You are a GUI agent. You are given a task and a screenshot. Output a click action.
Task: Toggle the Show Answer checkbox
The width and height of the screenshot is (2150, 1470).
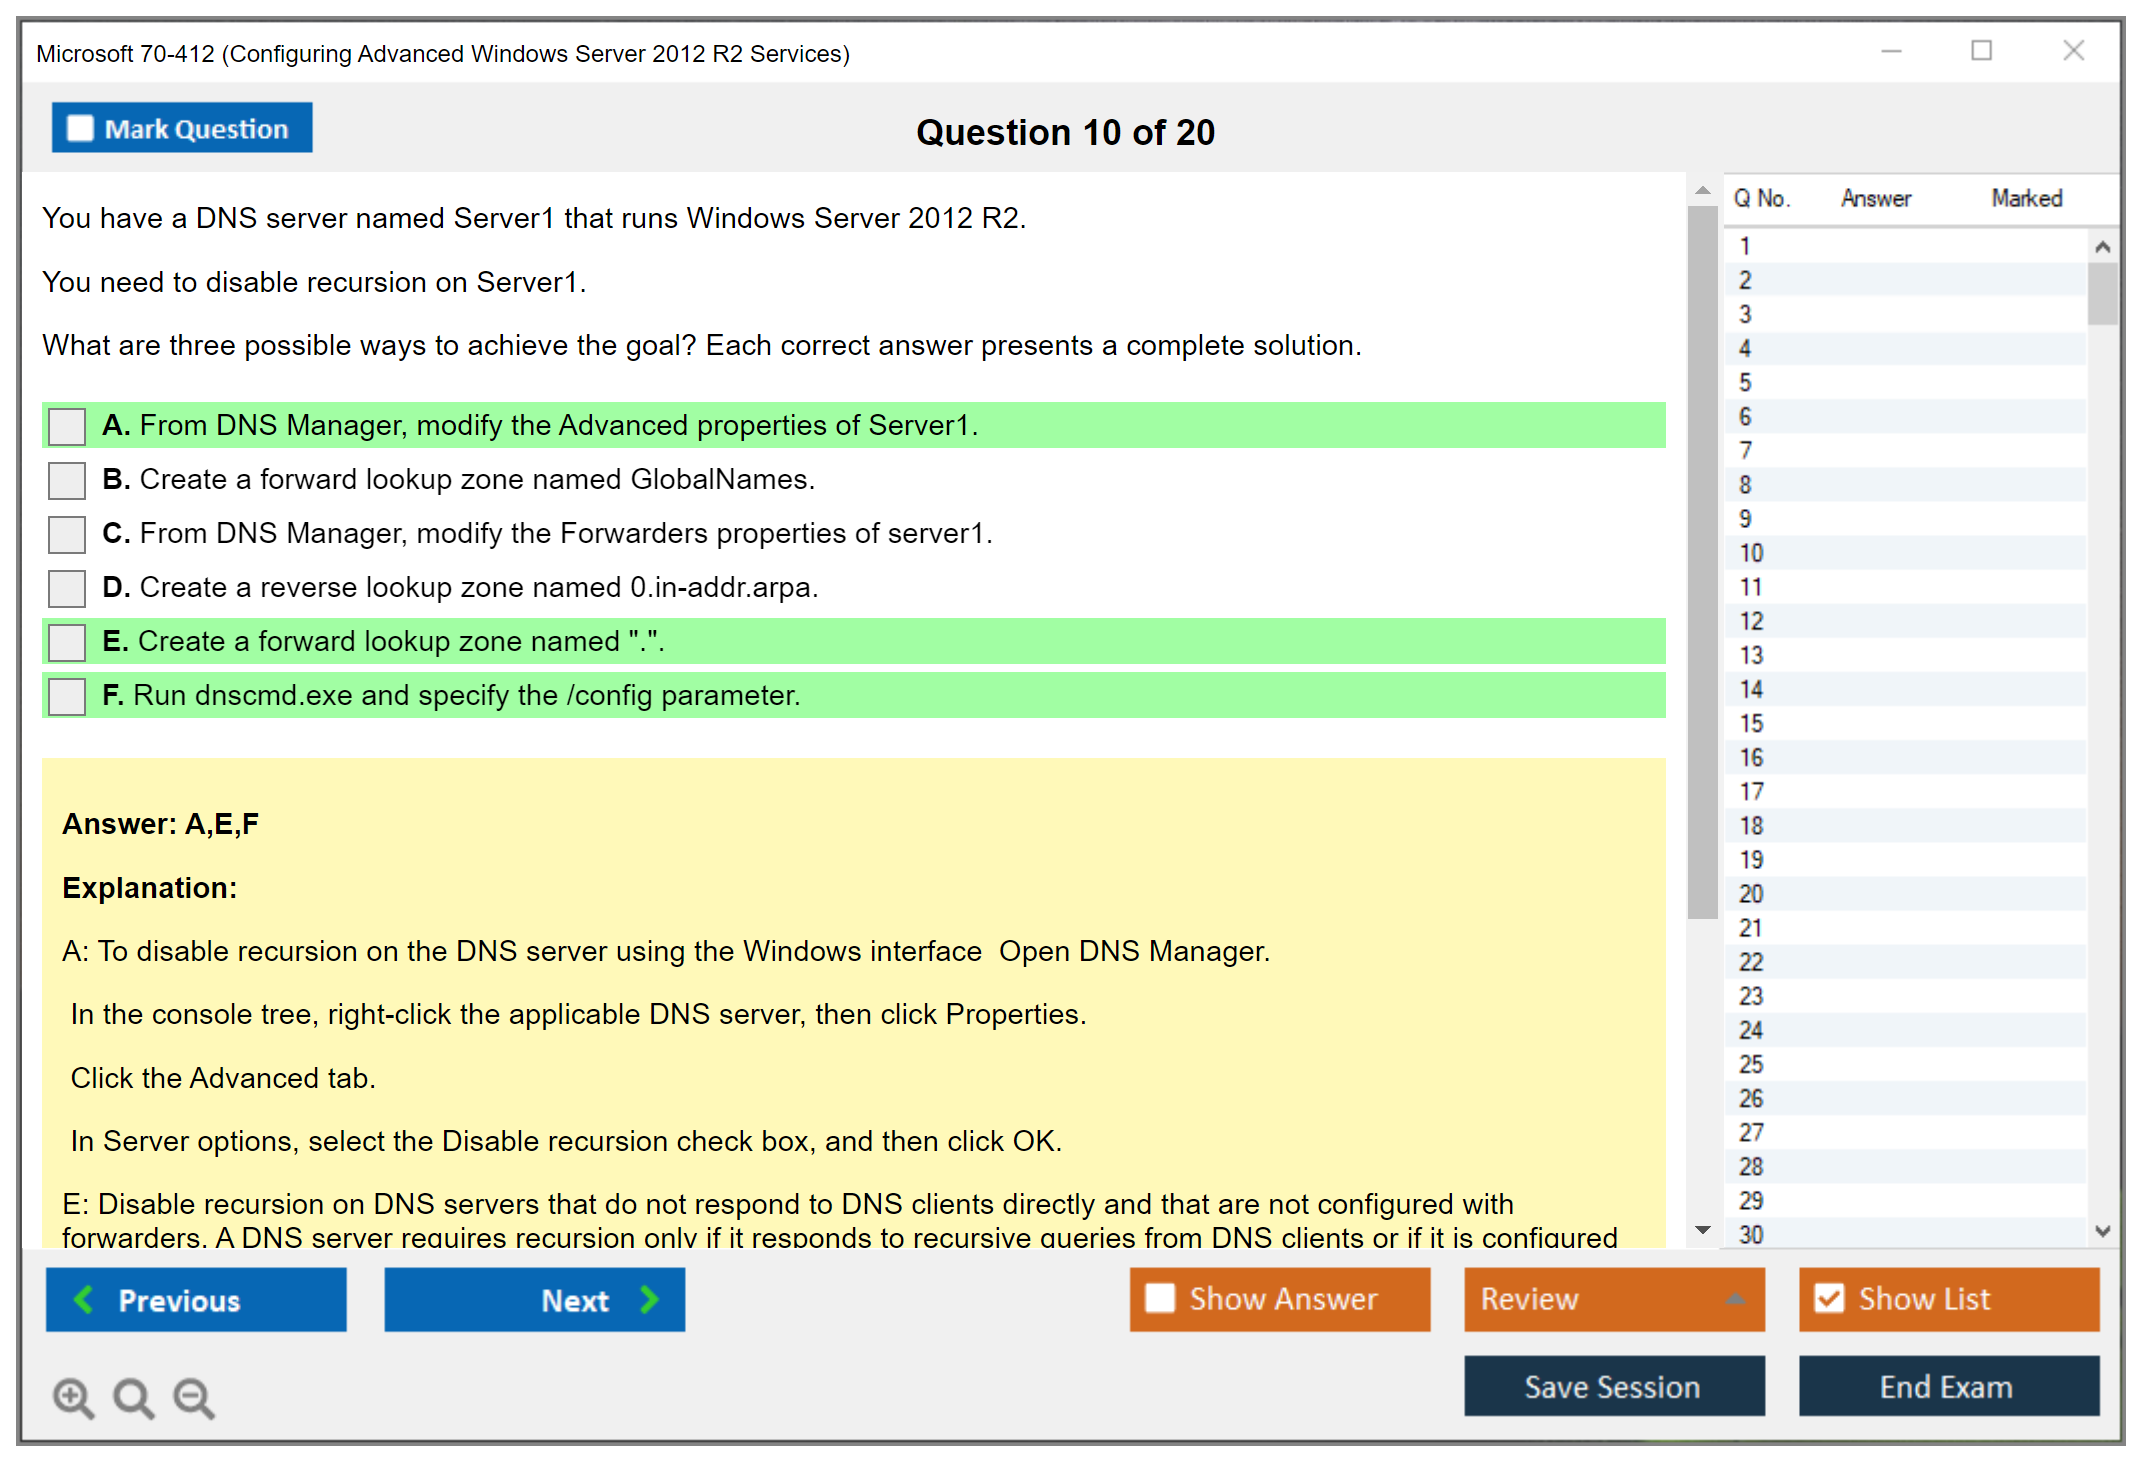[x=1160, y=1298]
